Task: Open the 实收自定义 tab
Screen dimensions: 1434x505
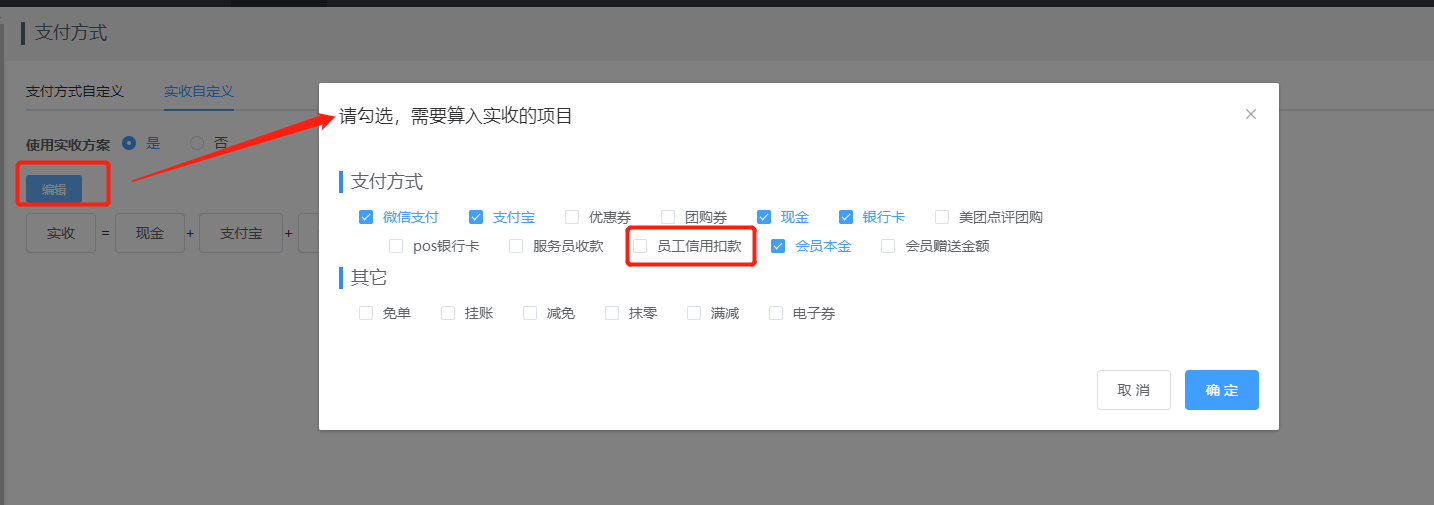Action: coord(199,91)
